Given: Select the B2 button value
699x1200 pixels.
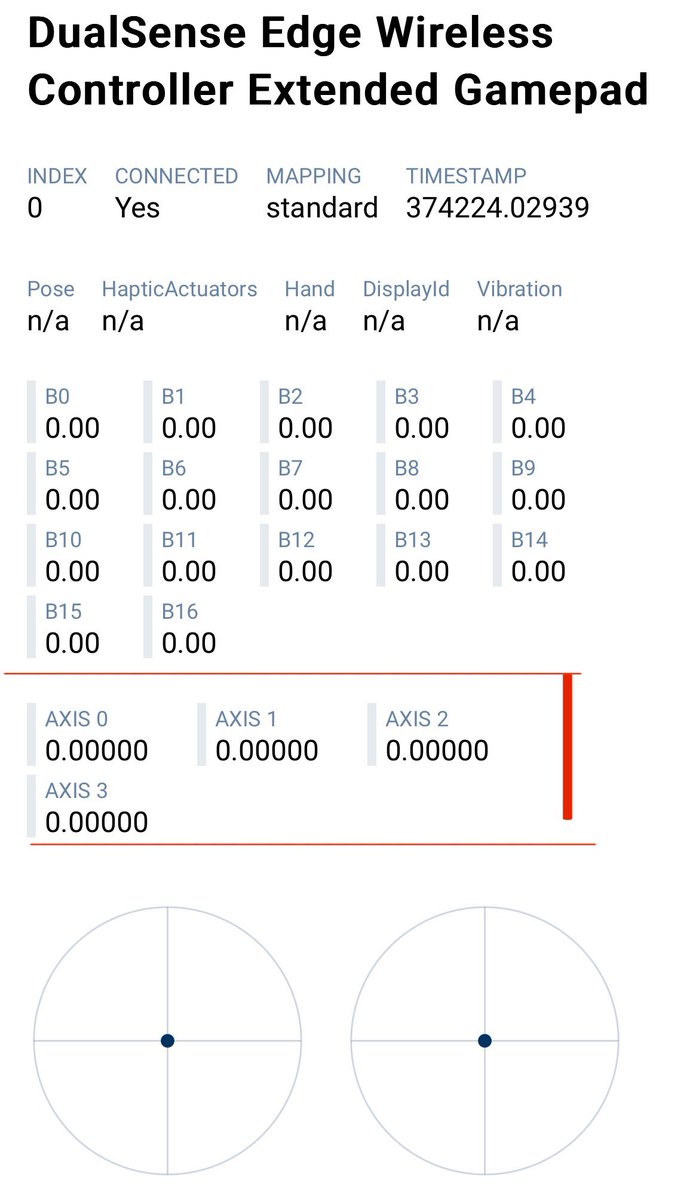Looking at the screenshot, I should 305,428.
